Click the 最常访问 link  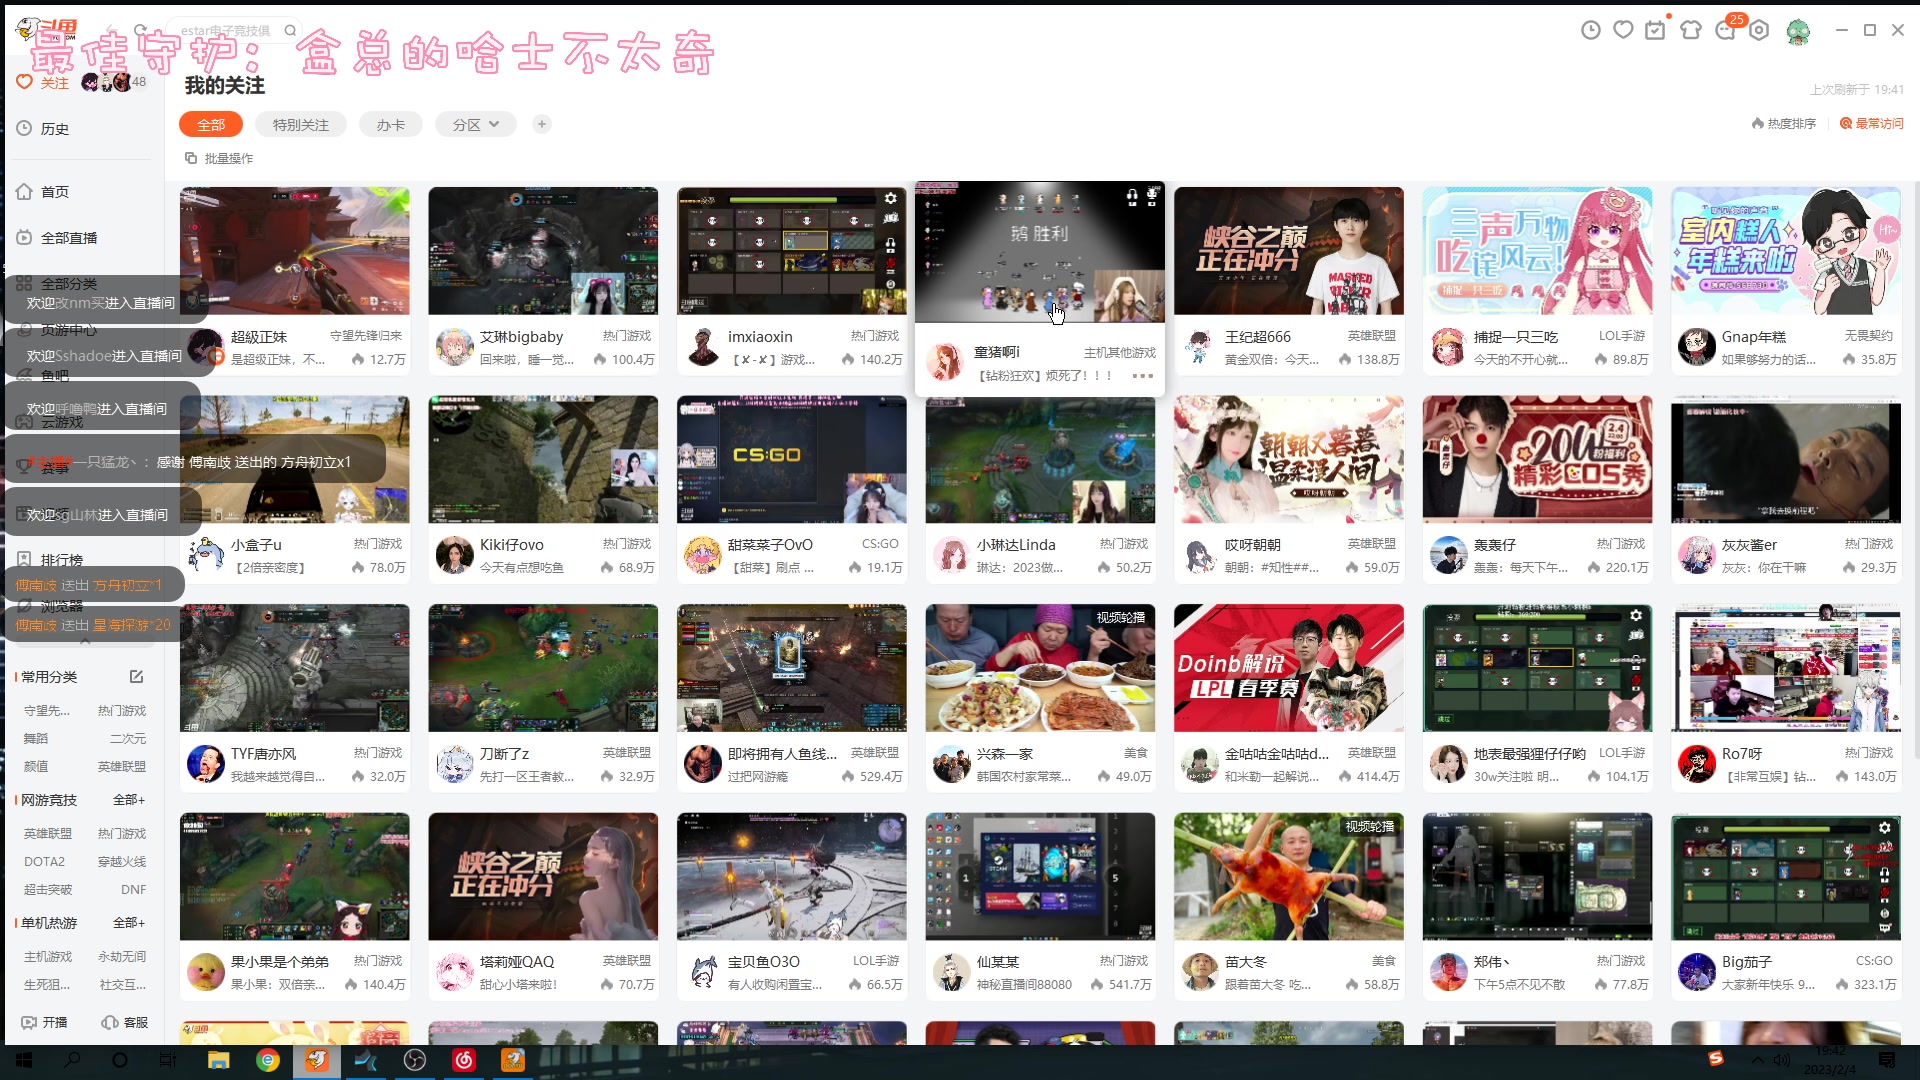1872,124
